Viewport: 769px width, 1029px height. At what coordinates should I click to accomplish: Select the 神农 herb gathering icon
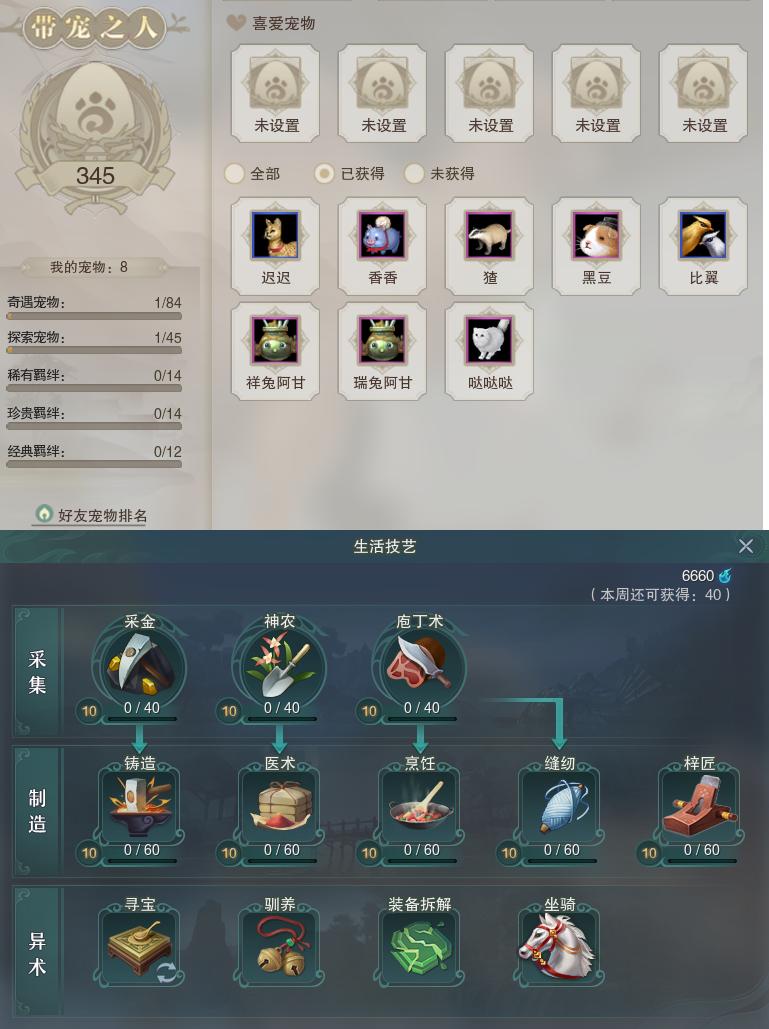280,667
